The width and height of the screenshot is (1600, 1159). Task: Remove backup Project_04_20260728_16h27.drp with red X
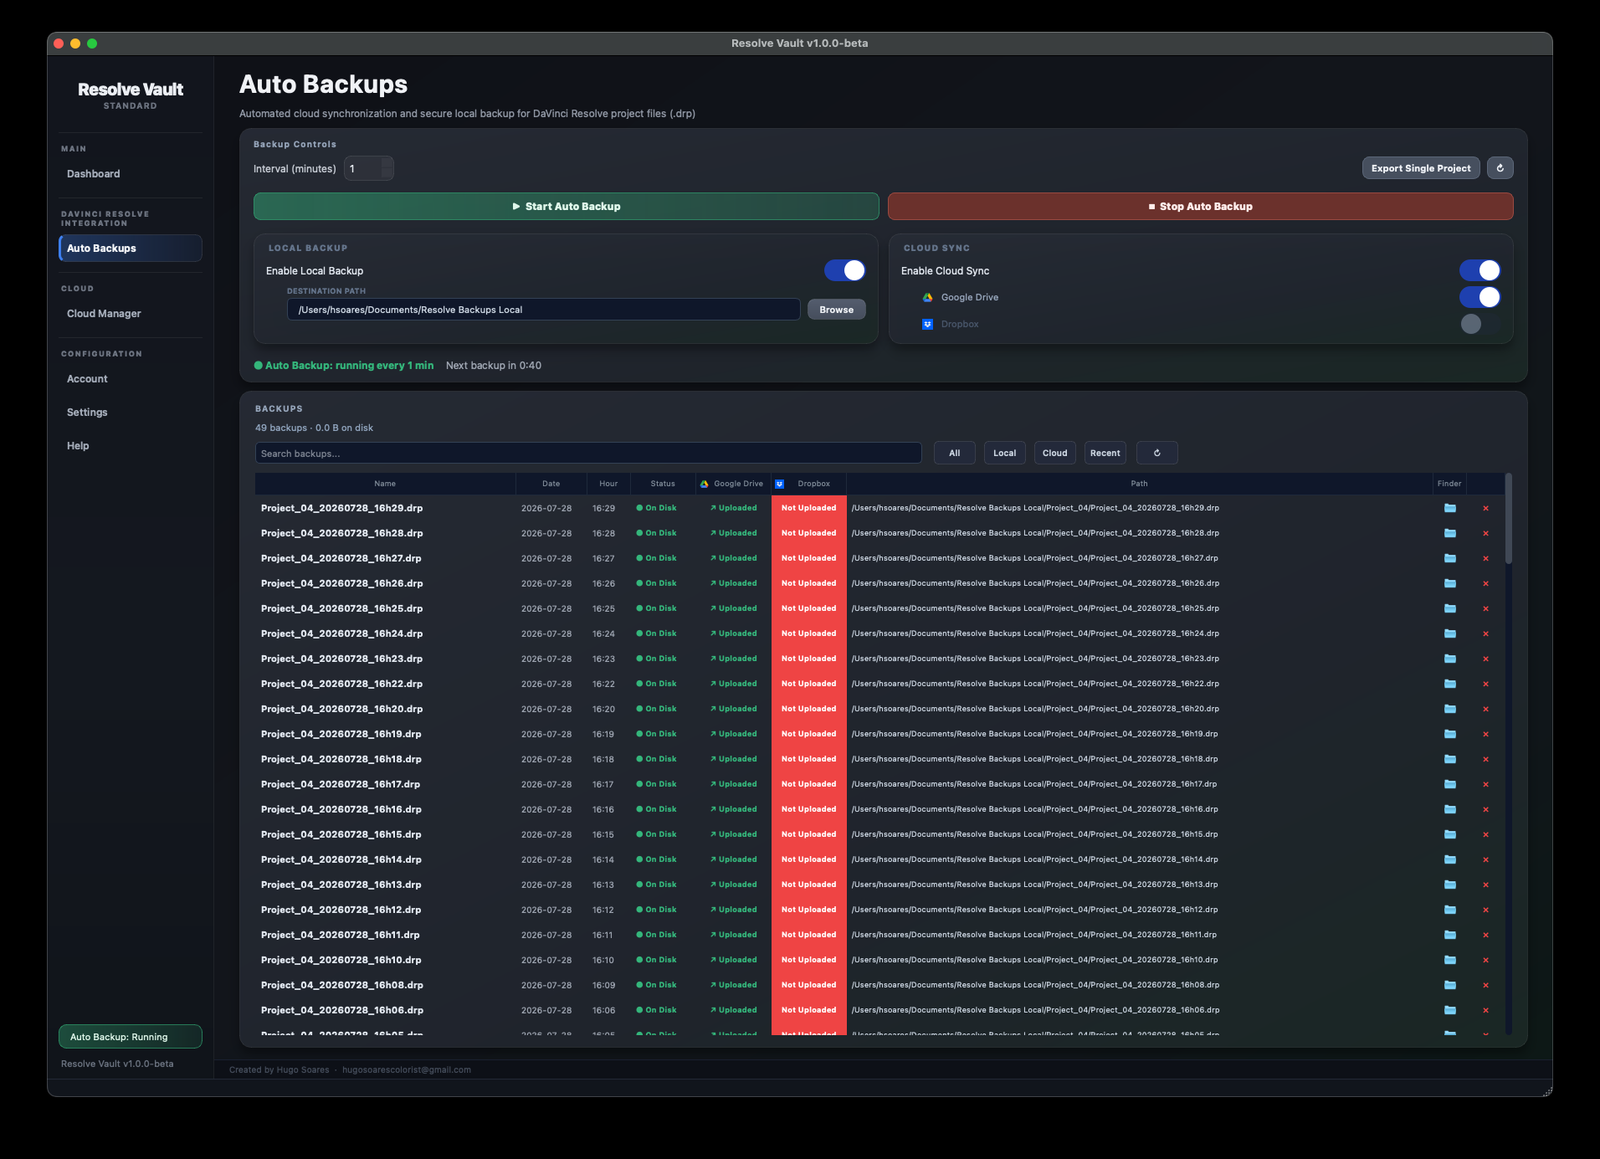(1485, 558)
